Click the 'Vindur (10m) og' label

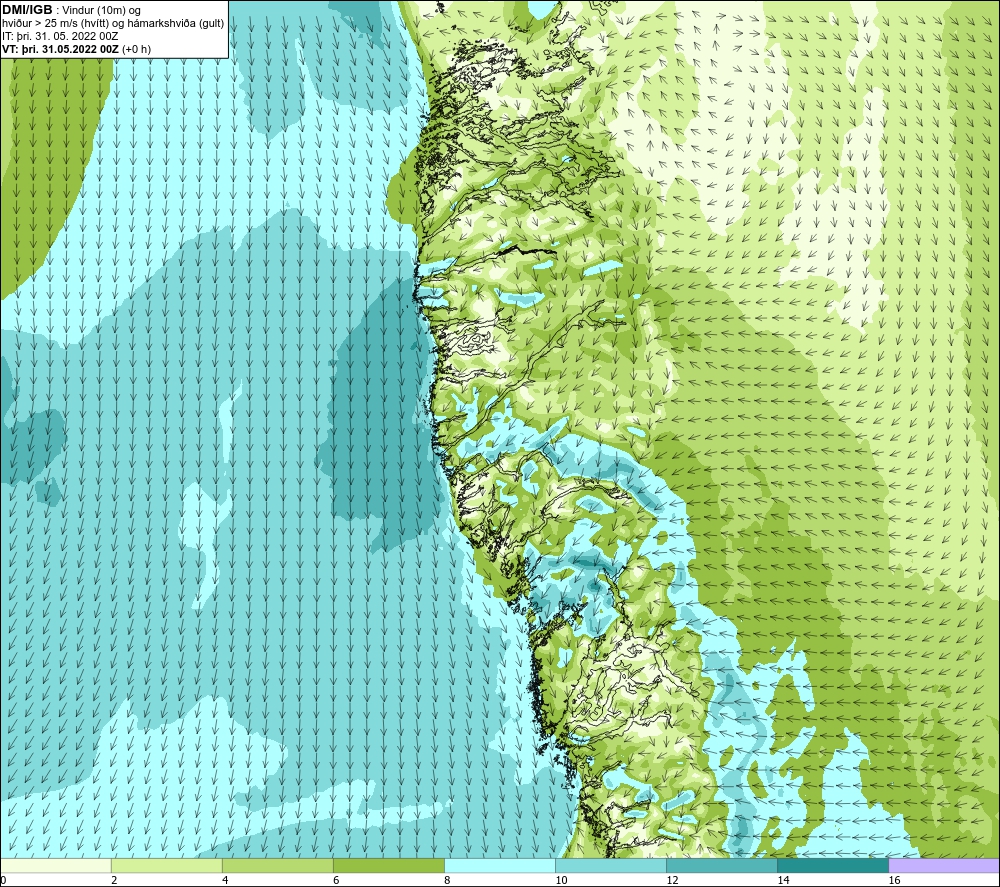102,11
